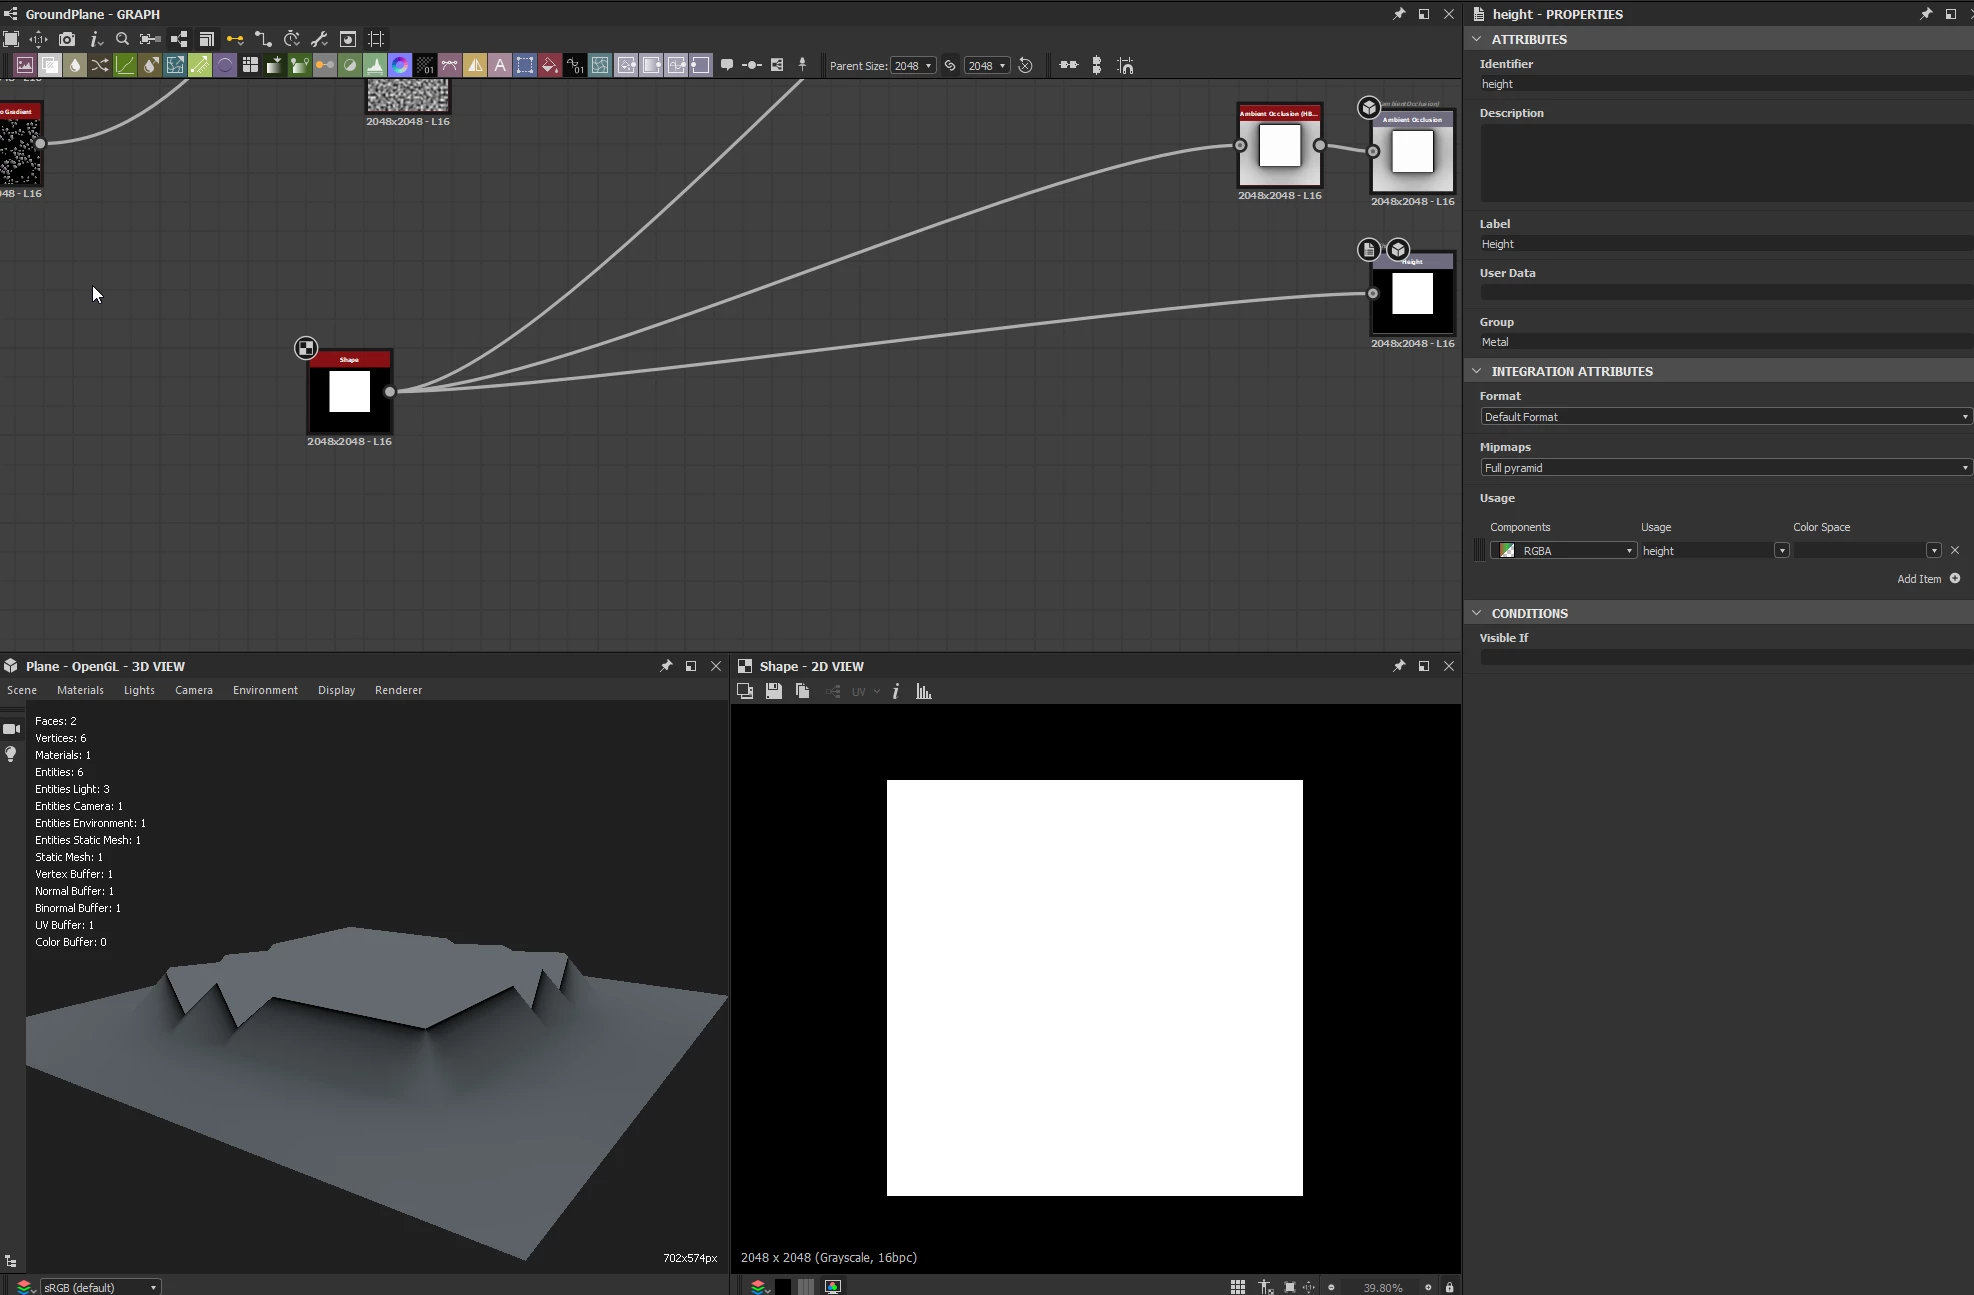Click the camera screenshot icon in graph toolbar
Viewport: 1974px width, 1295px height.
click(x=66, y=39)
